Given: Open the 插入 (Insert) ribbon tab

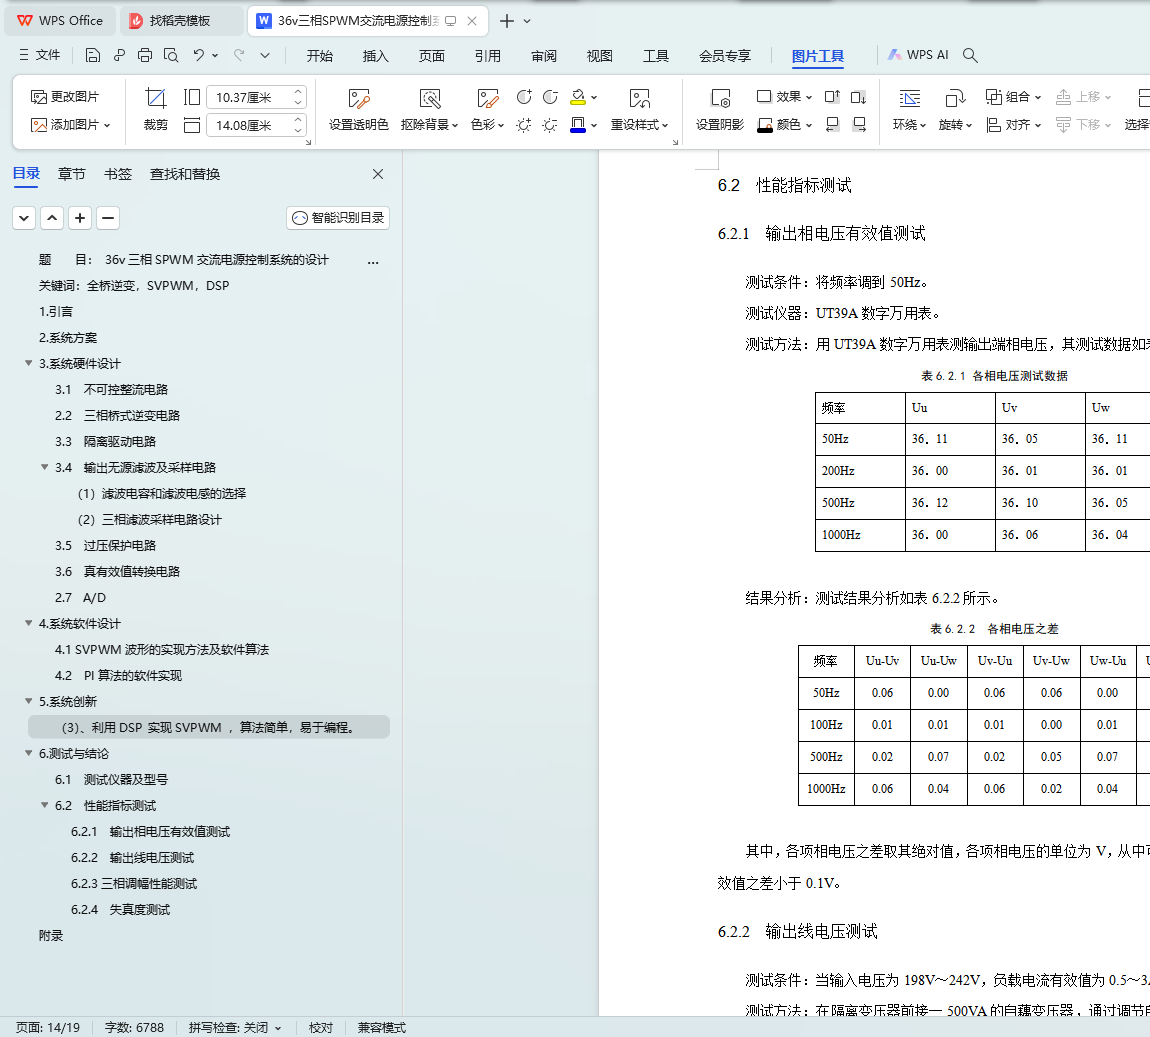Looking at the screenshot, I should [x=376, y=56].
